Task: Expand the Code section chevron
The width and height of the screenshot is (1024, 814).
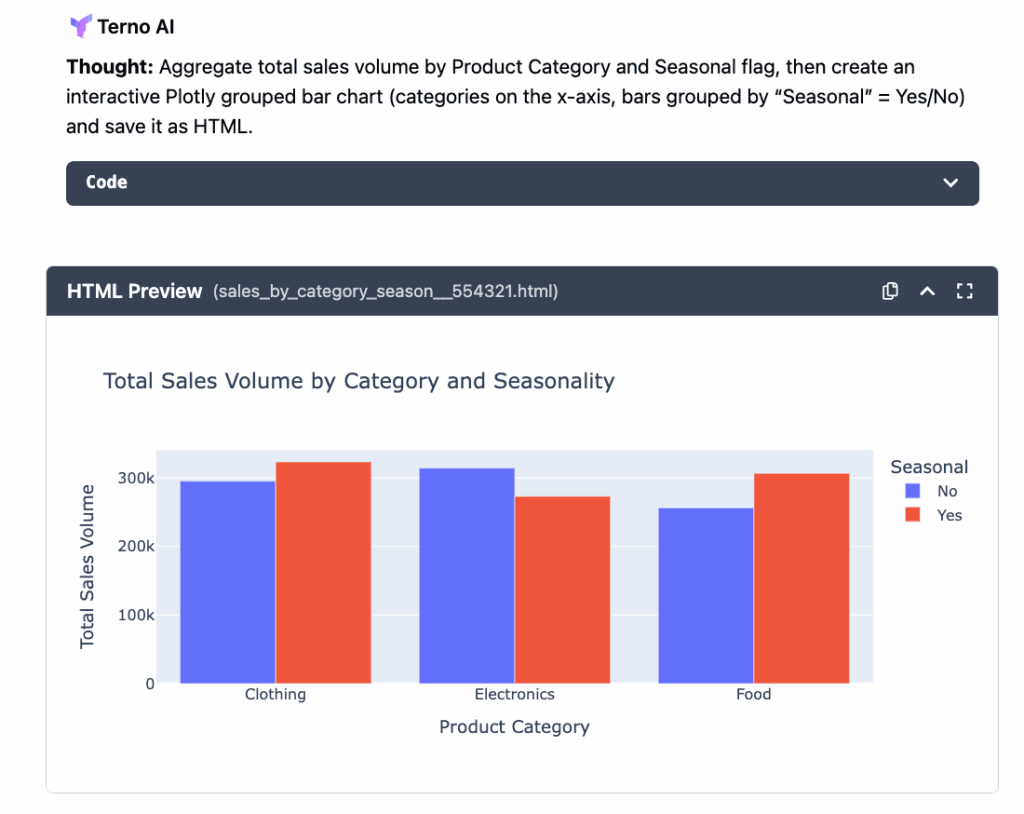Action: (950, 183)
